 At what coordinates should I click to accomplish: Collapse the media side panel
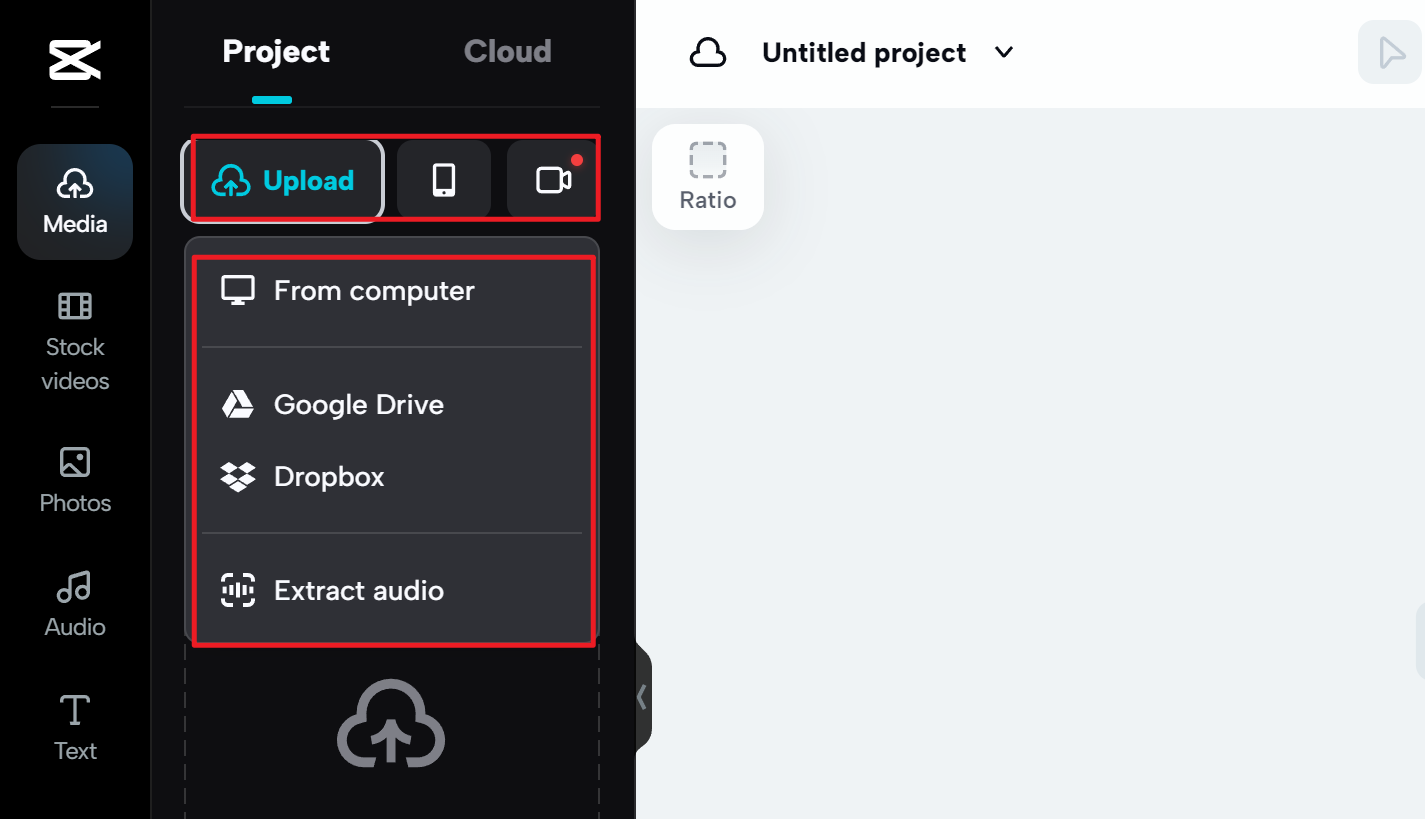pos(642,697)
